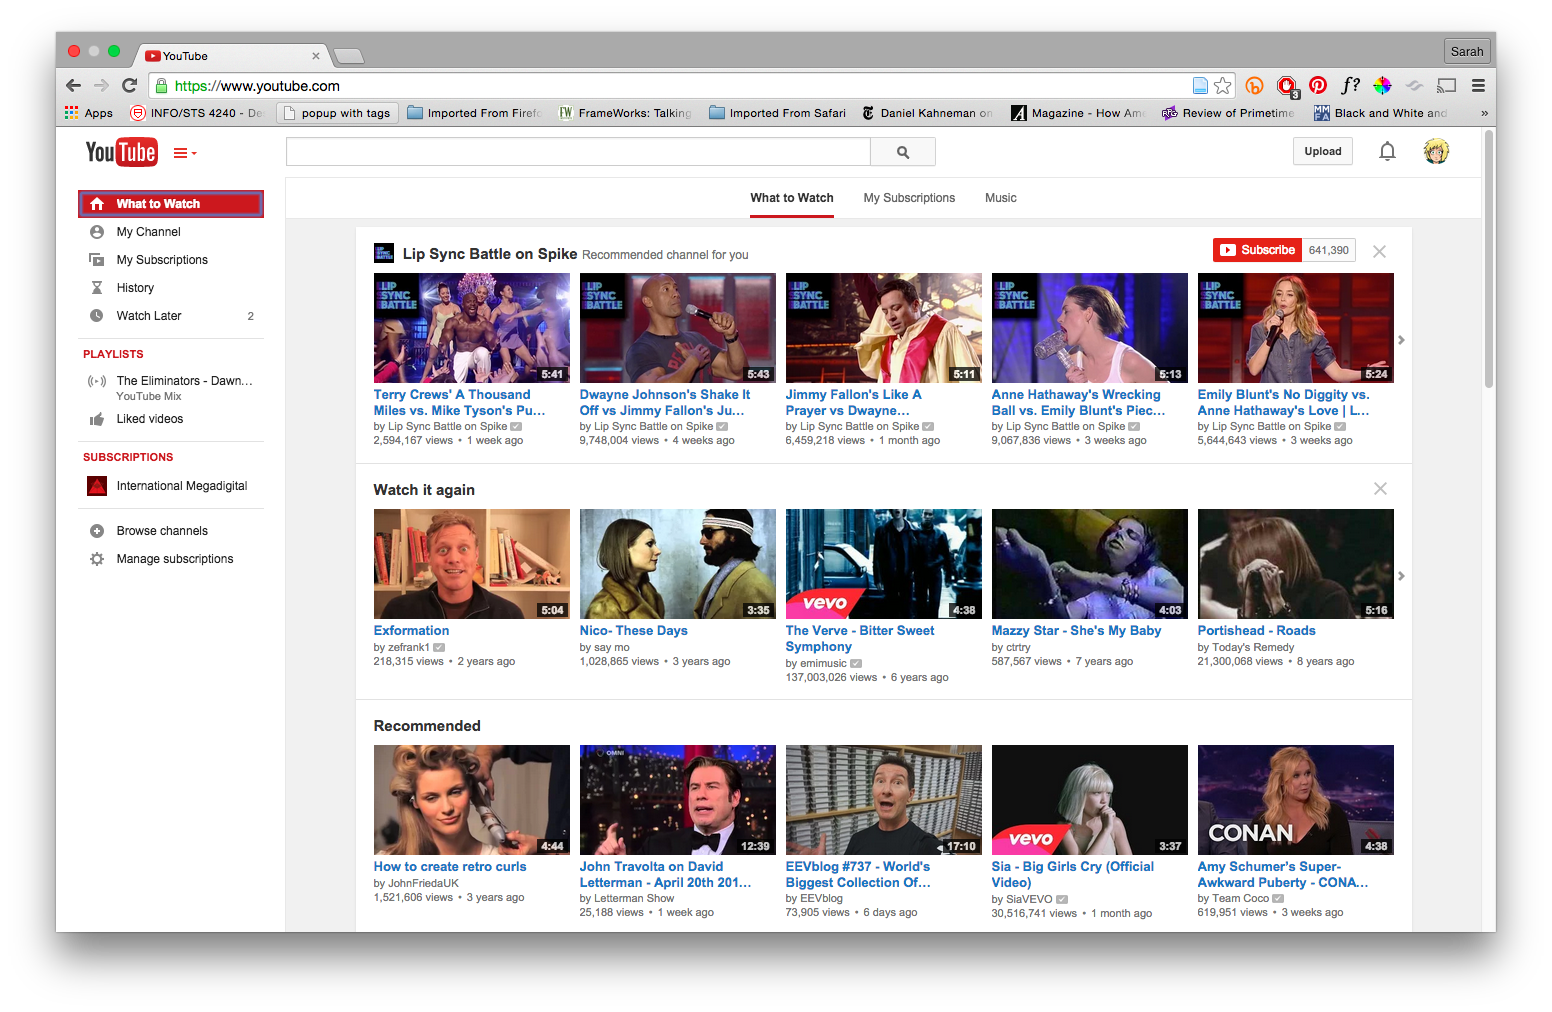Open The Eliminators playlist mix

click(171, 388)
